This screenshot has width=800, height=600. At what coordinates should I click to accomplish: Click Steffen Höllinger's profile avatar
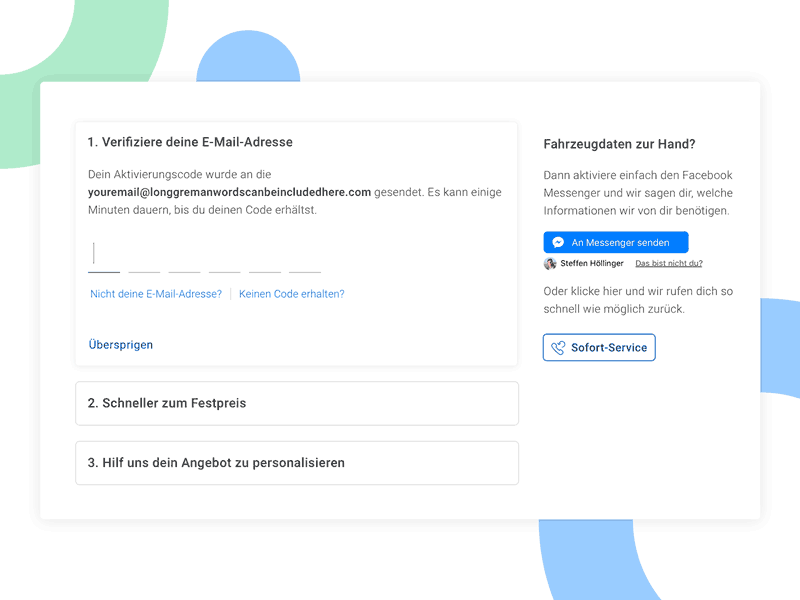tap(550, 264)
